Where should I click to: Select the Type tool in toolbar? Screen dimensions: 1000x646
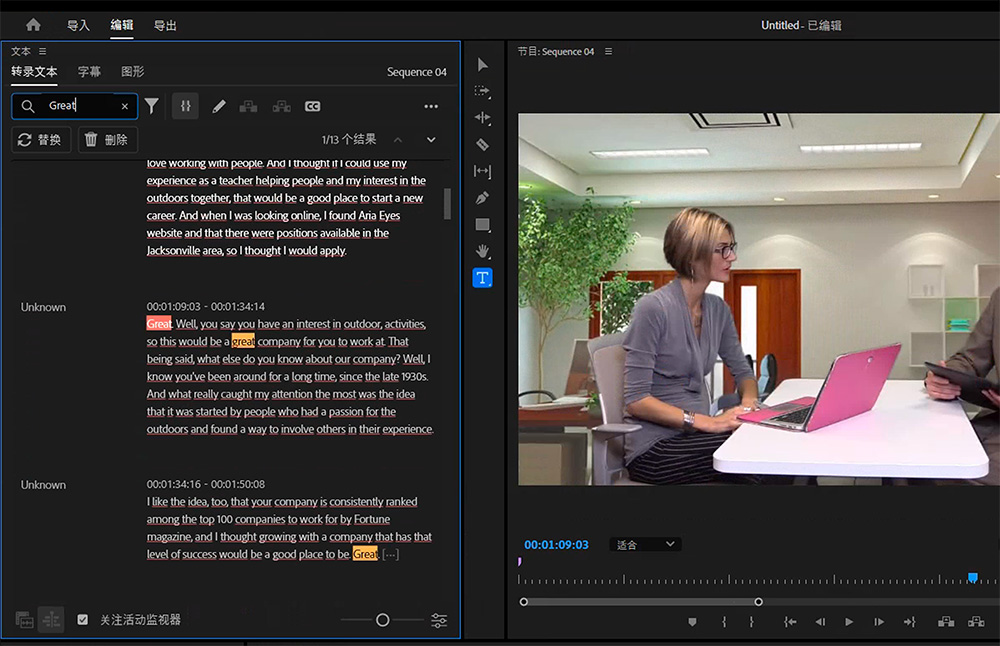pyautogui.click(x=483, y=278)
